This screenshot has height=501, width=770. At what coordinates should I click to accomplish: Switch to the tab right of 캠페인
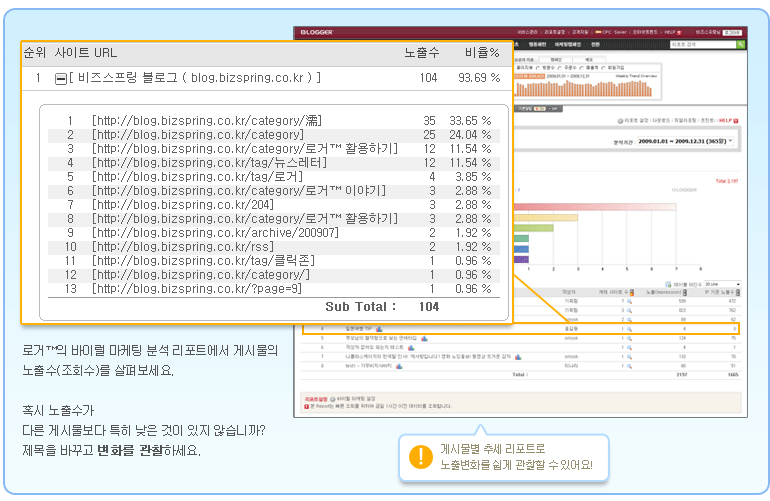point(589,59)
